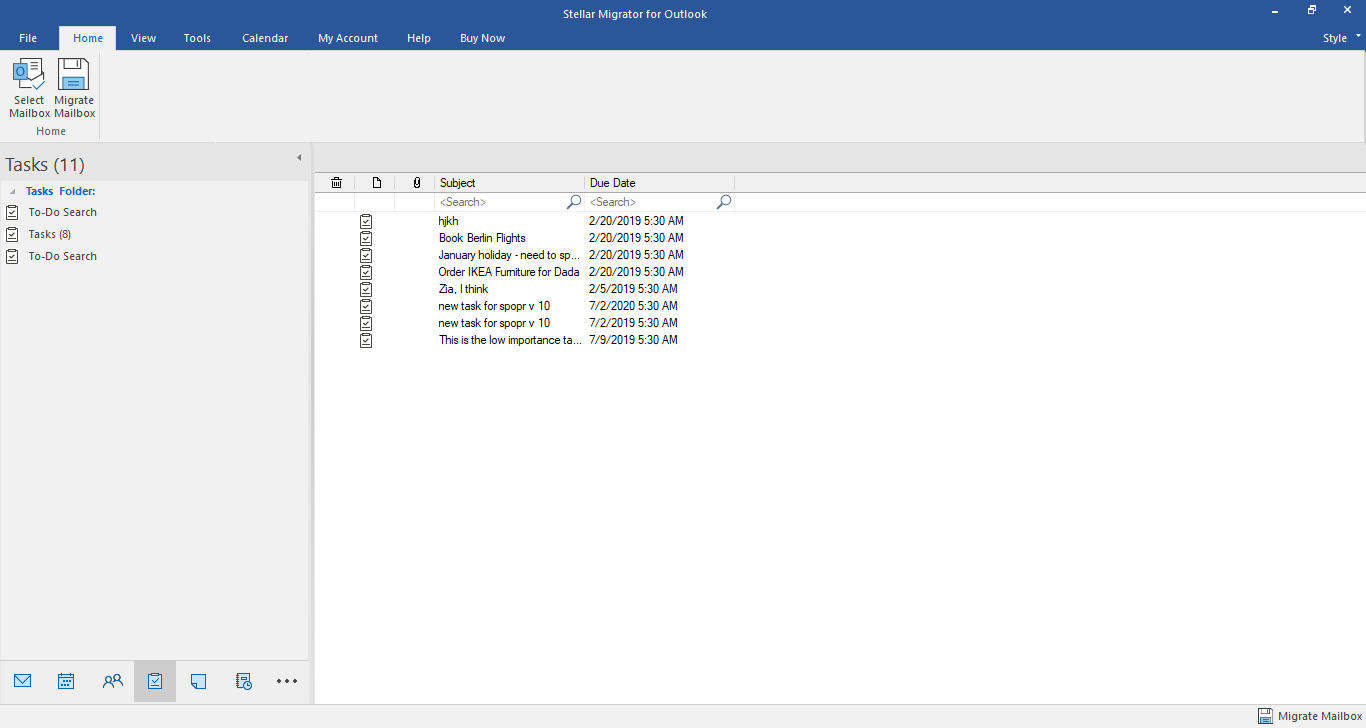Click the item type column page icon
Screen dimensions: 1366x728
[x=376, y=183]
